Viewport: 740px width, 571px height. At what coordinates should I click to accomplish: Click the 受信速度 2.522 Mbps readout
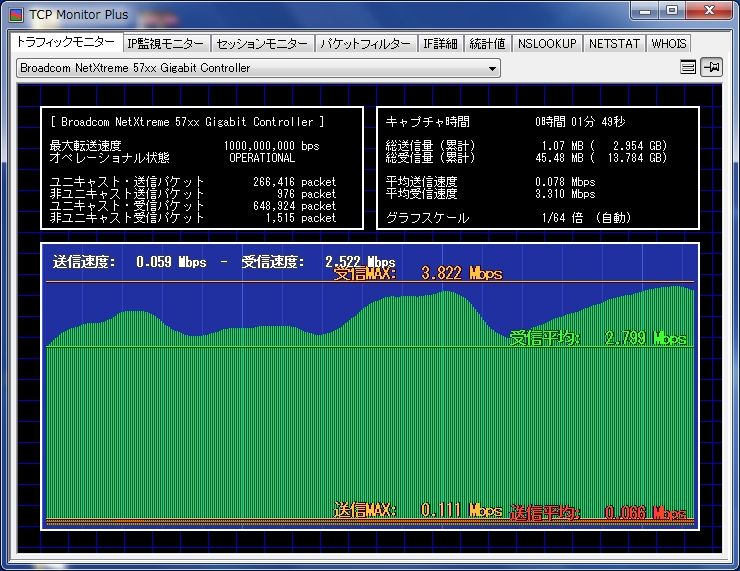click(x=319, y=262)
